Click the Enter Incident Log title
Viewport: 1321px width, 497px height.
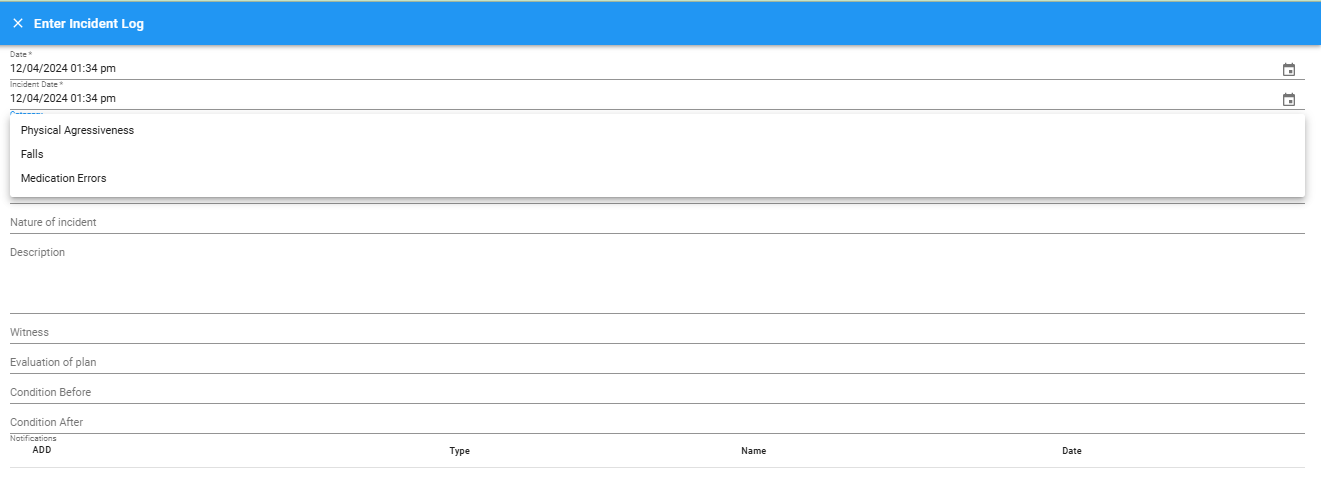point(89,23)
